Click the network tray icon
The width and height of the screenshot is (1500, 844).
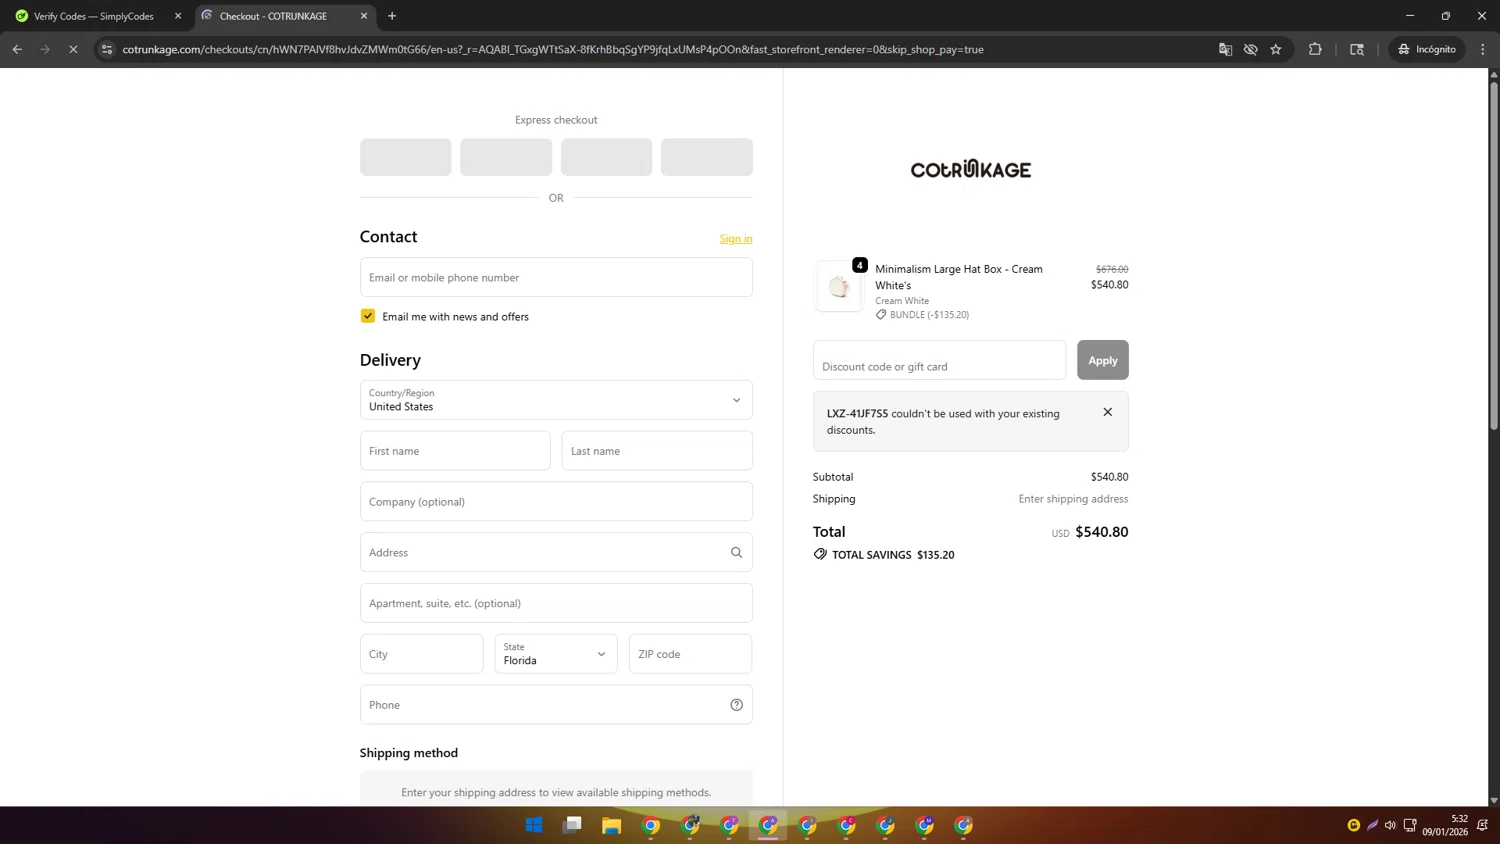[x=1410, y=825]
